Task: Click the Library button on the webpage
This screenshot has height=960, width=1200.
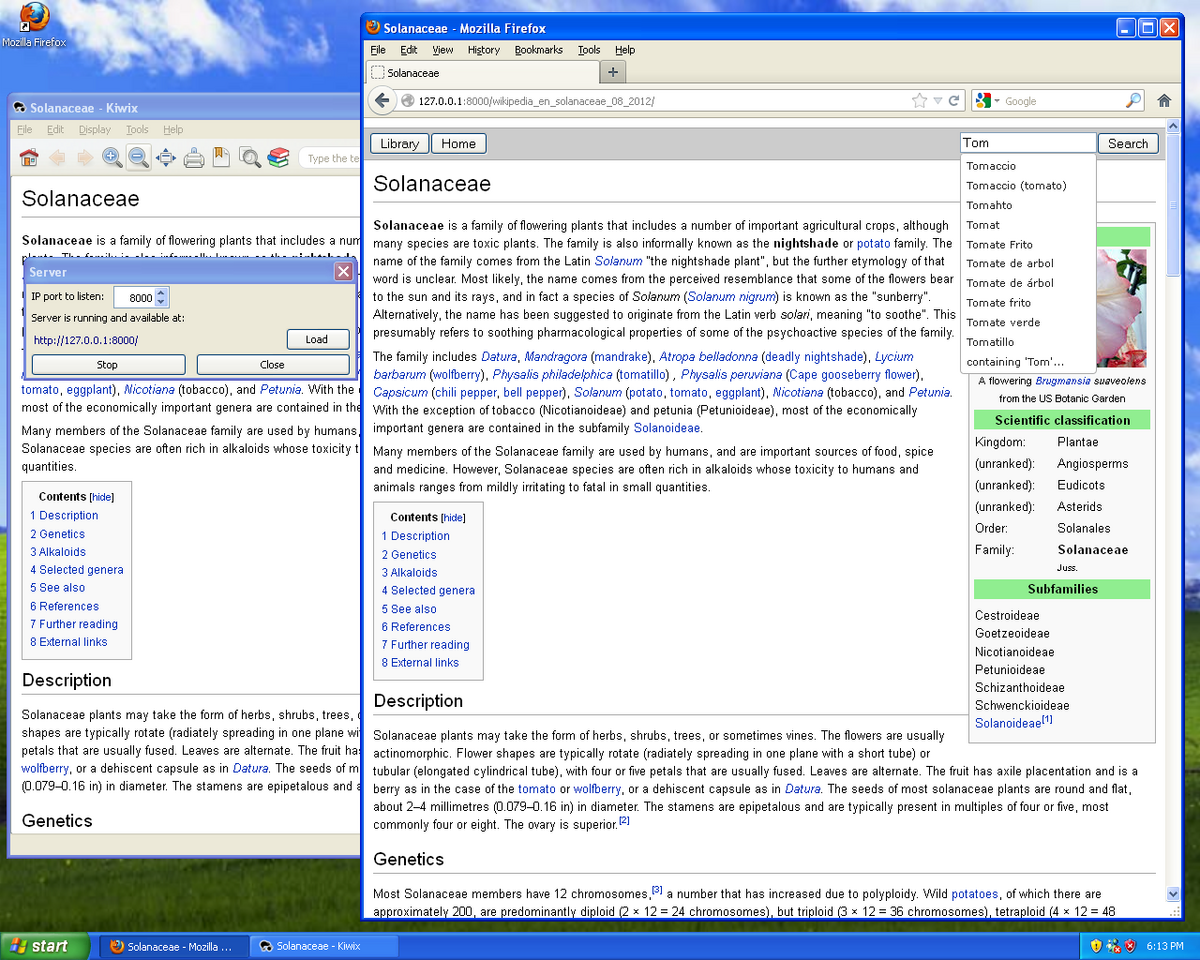Action: point(399,144)
